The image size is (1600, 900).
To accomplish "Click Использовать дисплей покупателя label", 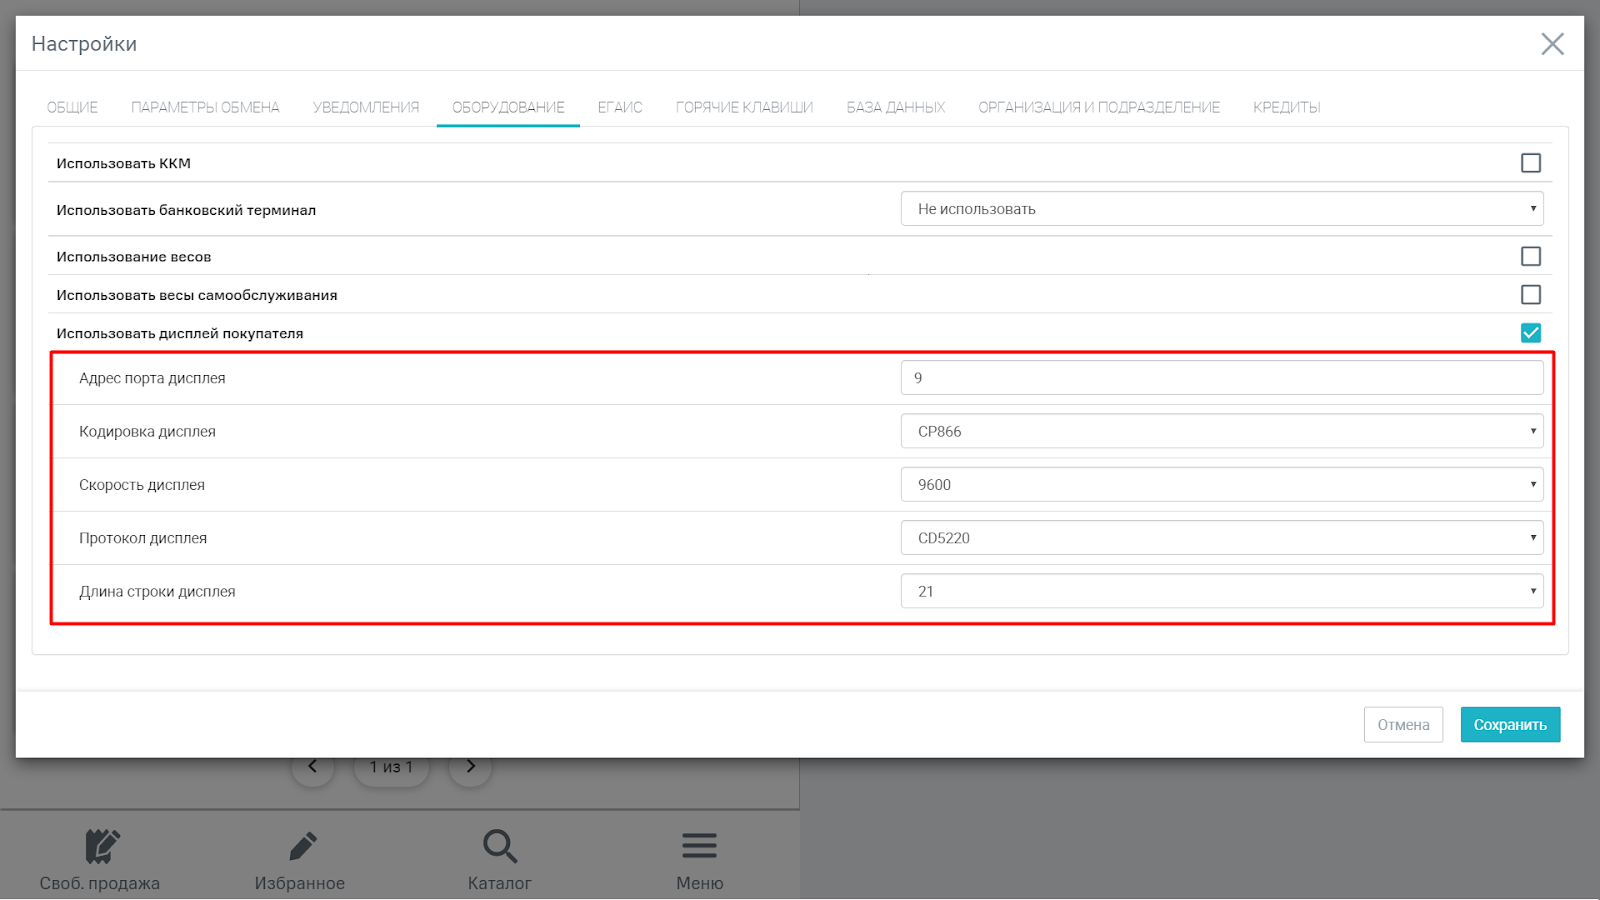I will (x=180, y=333).
